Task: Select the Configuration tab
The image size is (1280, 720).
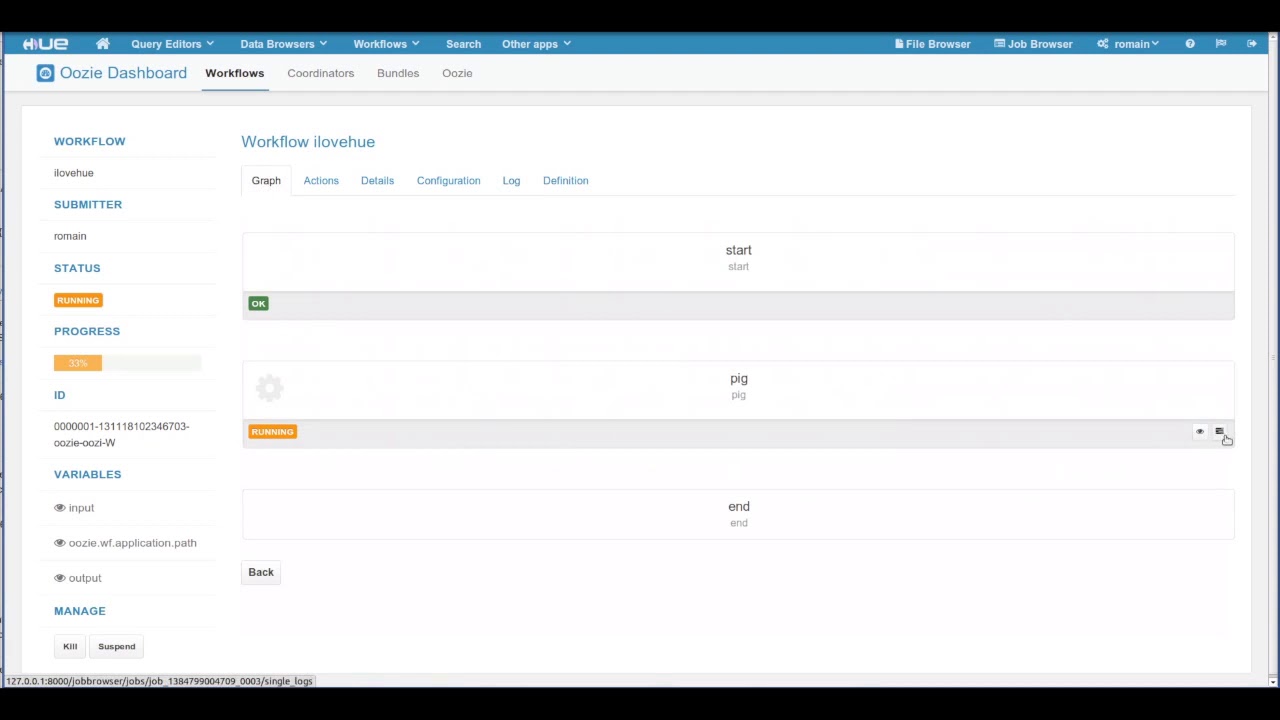Action: click(448, 181)
